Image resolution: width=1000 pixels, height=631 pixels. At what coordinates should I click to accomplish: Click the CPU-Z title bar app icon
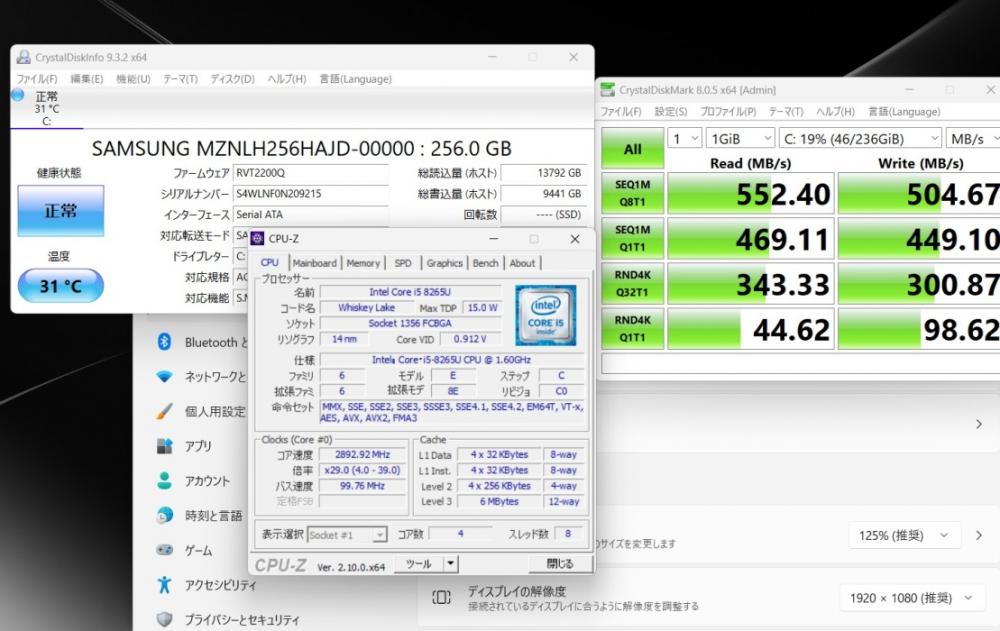click(x=258, y=239)
